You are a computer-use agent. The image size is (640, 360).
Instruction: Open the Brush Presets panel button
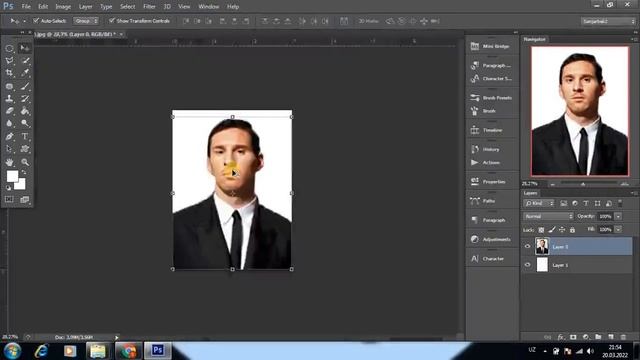coord(491,98)
